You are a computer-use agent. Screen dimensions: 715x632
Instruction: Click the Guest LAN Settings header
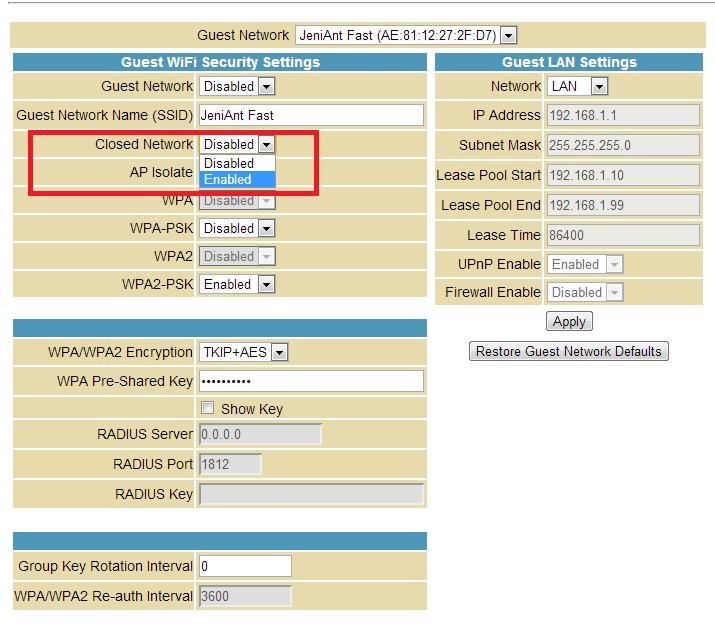(569, 62)
